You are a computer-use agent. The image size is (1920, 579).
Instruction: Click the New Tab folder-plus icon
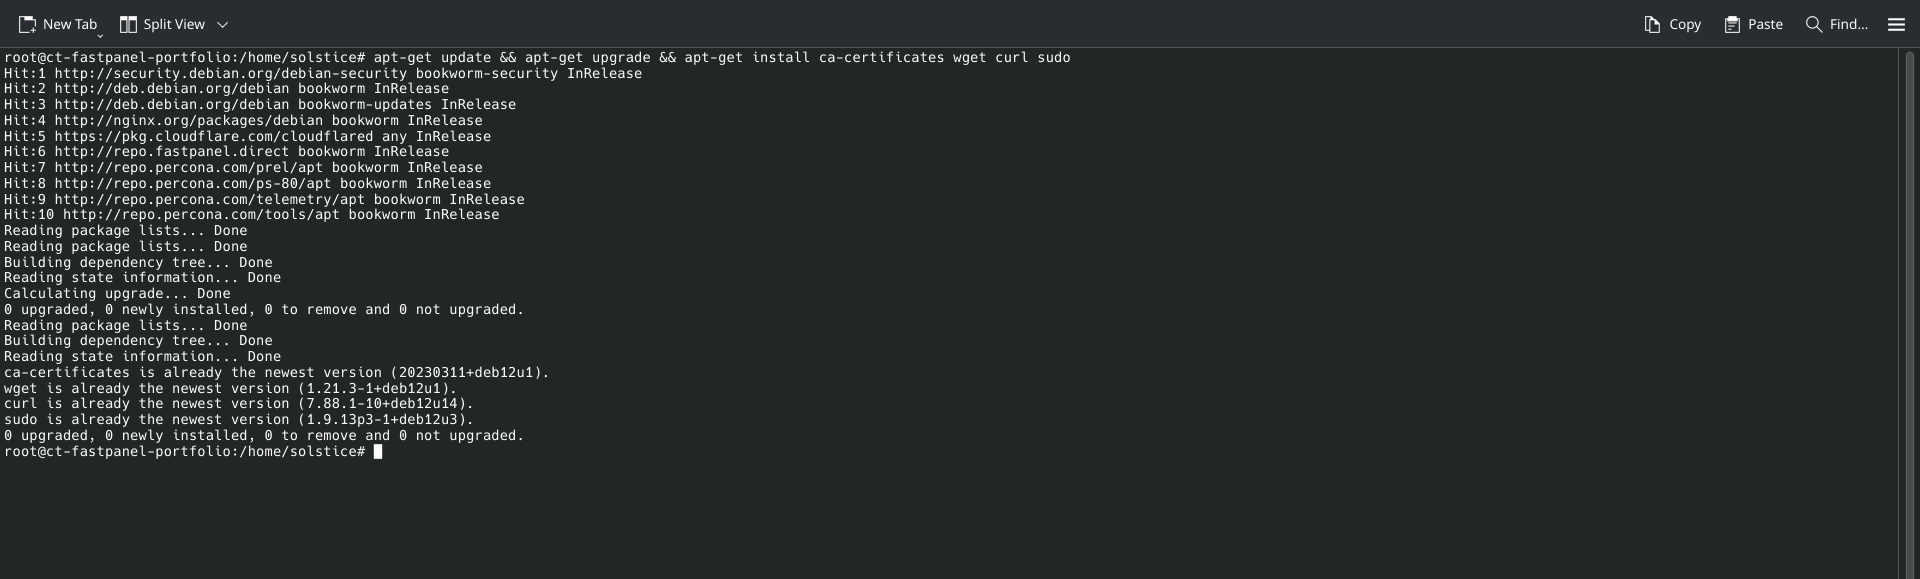pyautogui.click(x=27, y=24)
